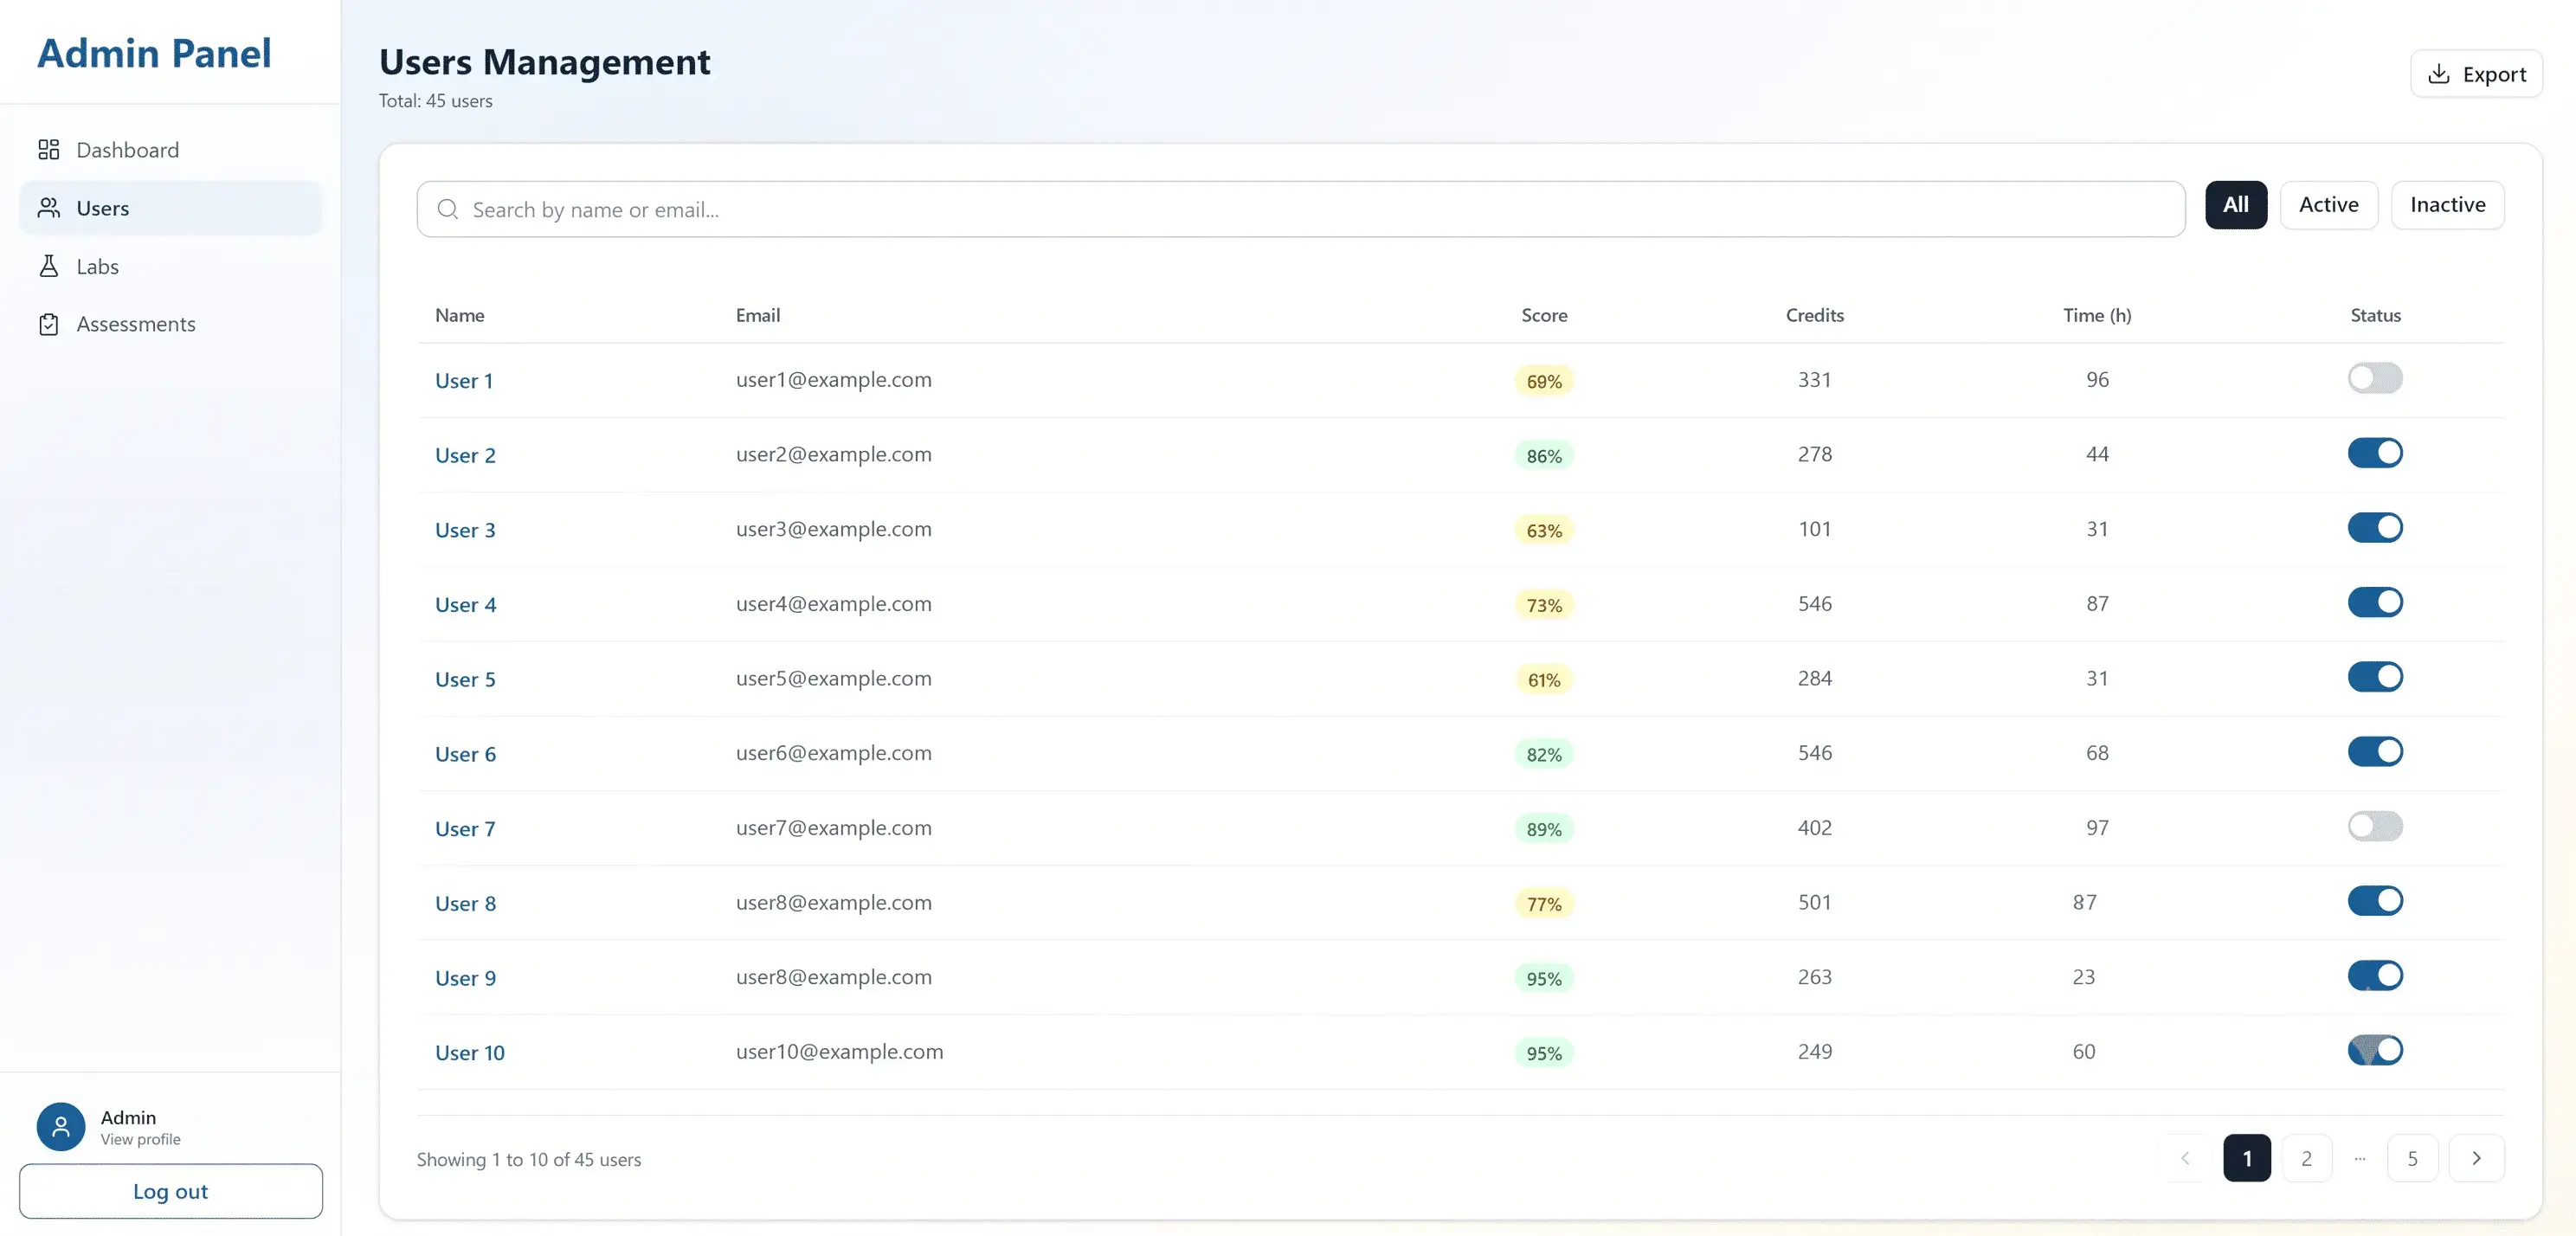Image resolution: width=2576 pixels, height=1236 pixels.
Task: Go to previous page arrow
Action: tap(2185, 1158)
